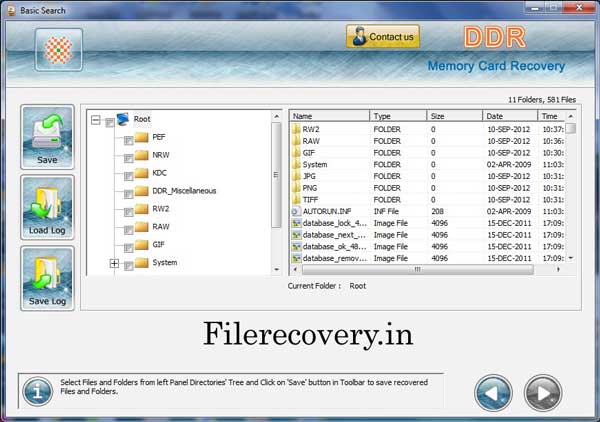Select the GIF row in file list
The width and height of the screenshot is (600, 422).
427,153
